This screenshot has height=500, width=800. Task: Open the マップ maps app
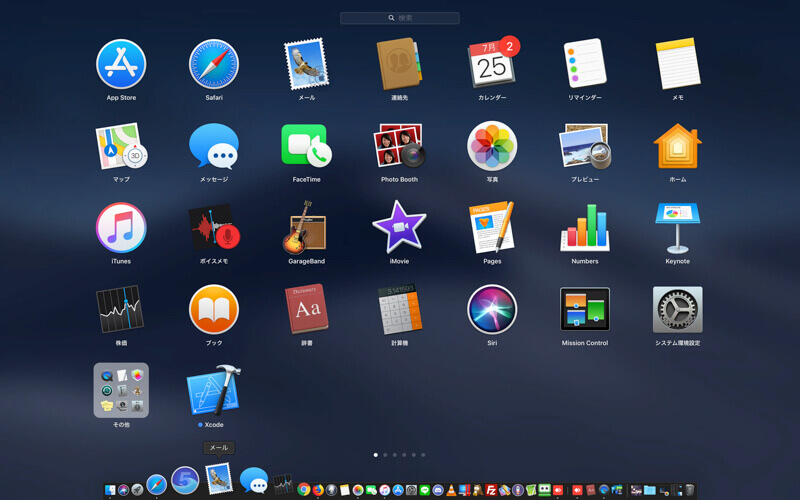click(x=121, y=146)
